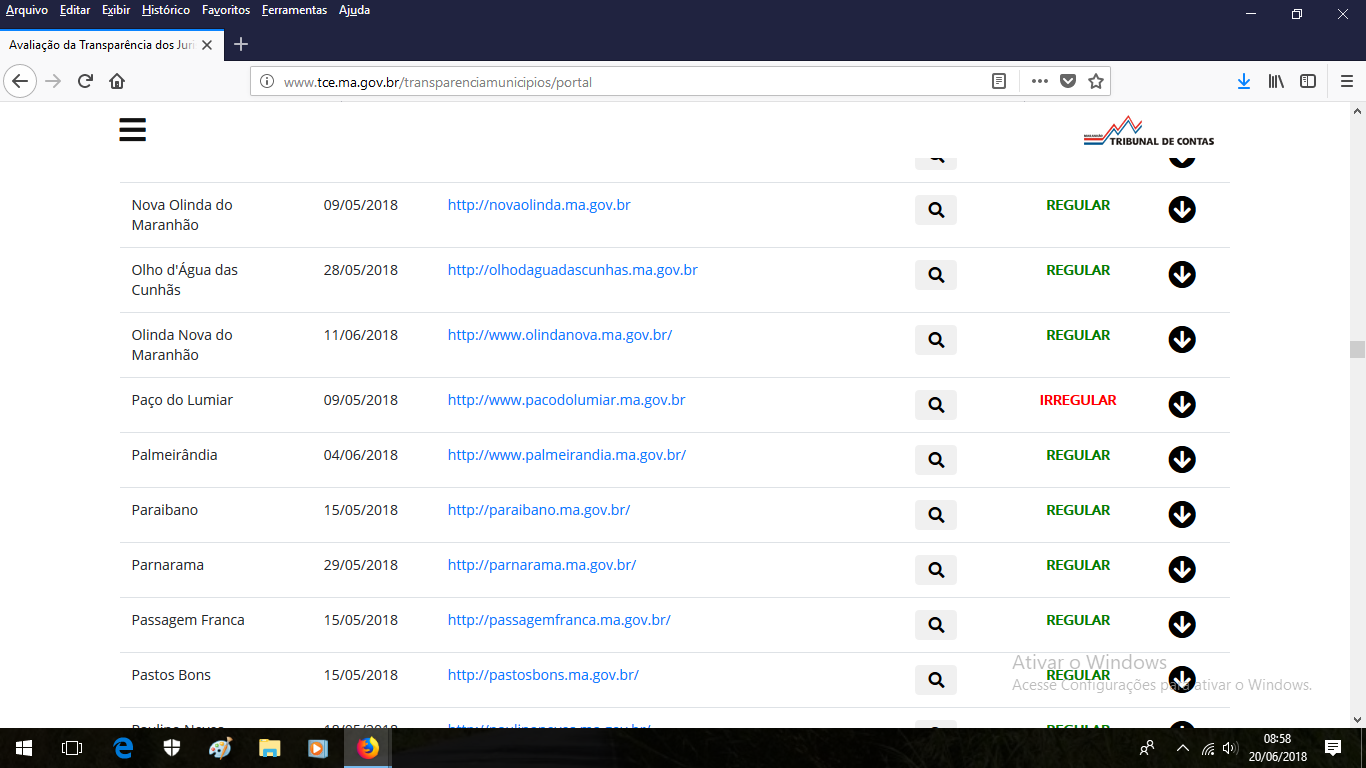The image size is (1366, 768).
Task: Search details for Nova Olinda do Maranhão
Action: [936, 210]
